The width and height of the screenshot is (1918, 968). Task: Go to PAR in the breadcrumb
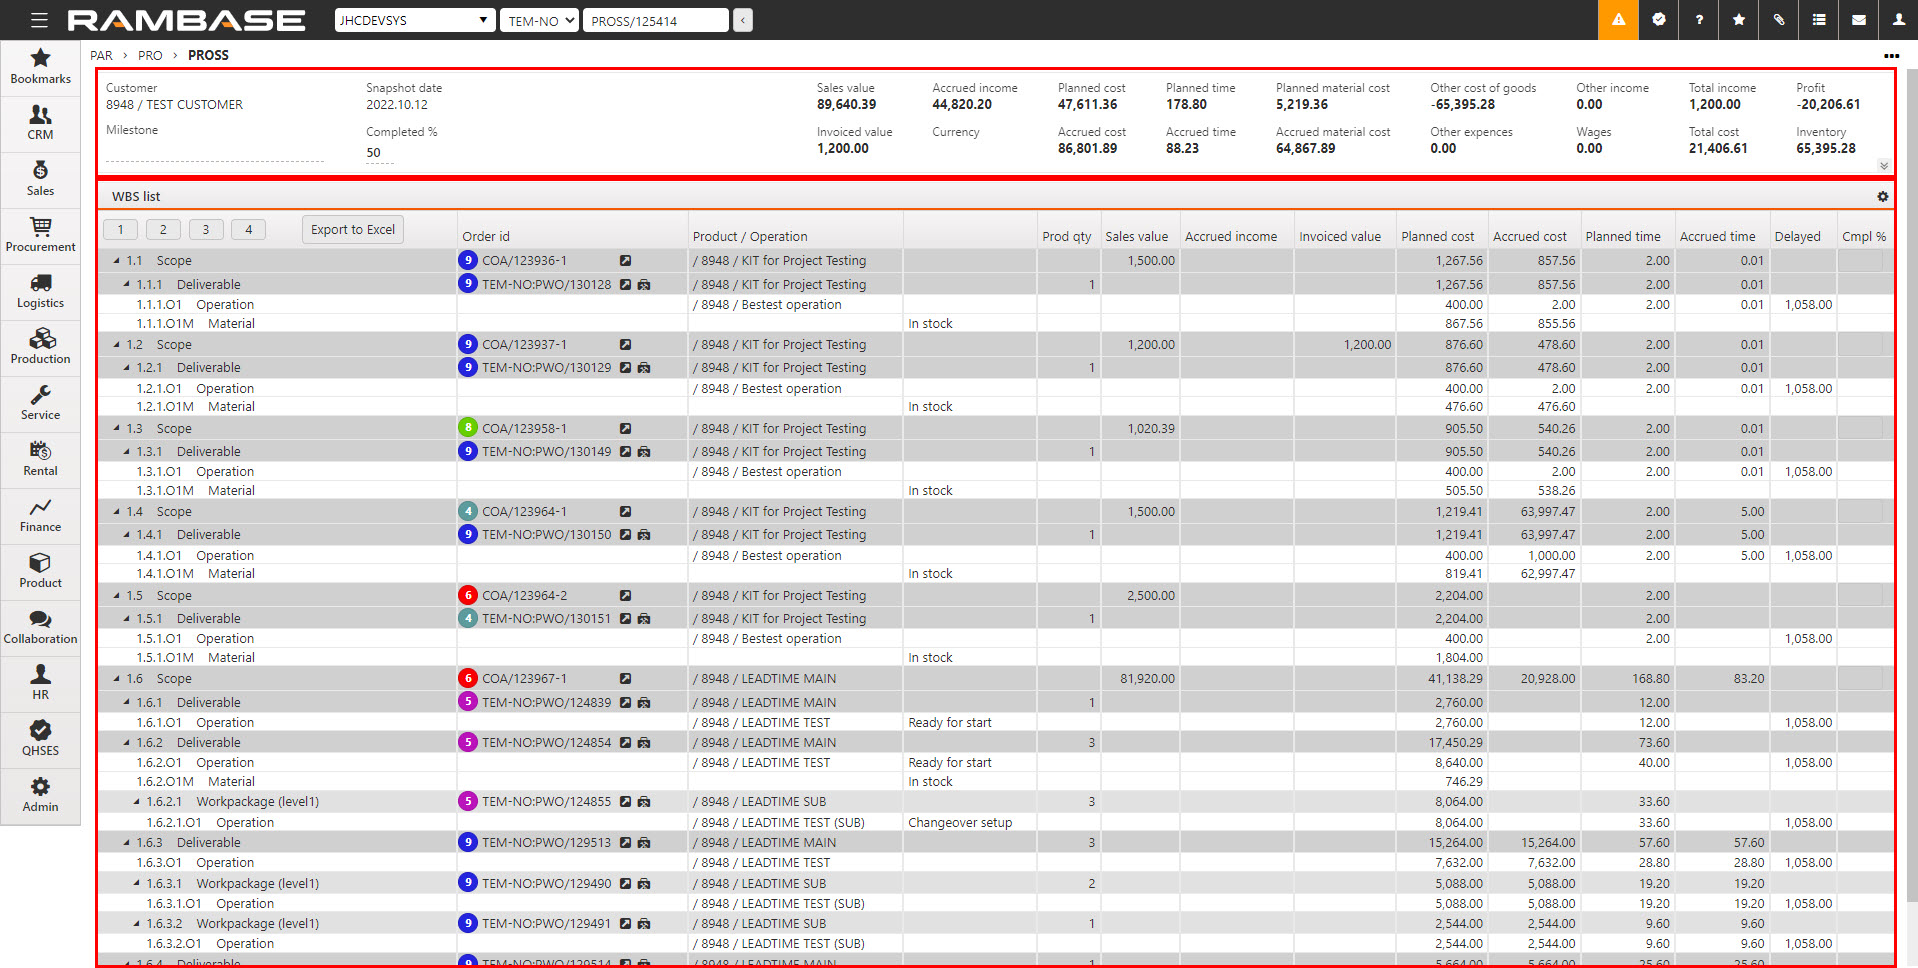tap(101, 56)
